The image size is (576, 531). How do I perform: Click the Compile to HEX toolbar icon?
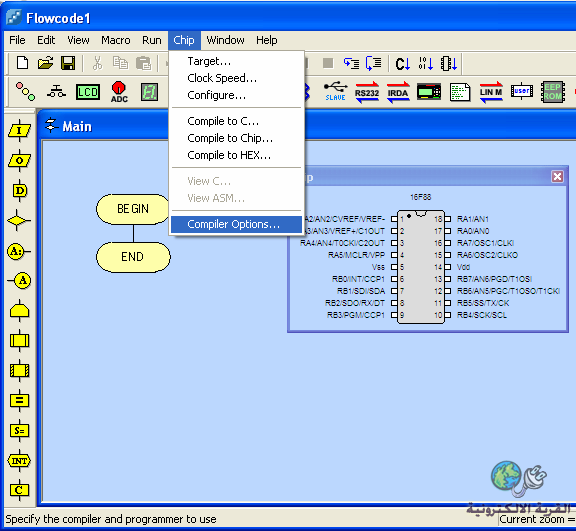tap(426, 64)
